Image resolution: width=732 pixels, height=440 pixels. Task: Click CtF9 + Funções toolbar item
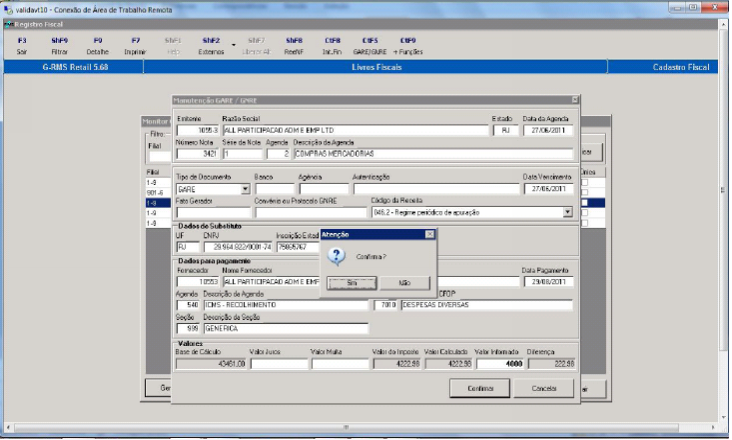[x=408, y=46]
